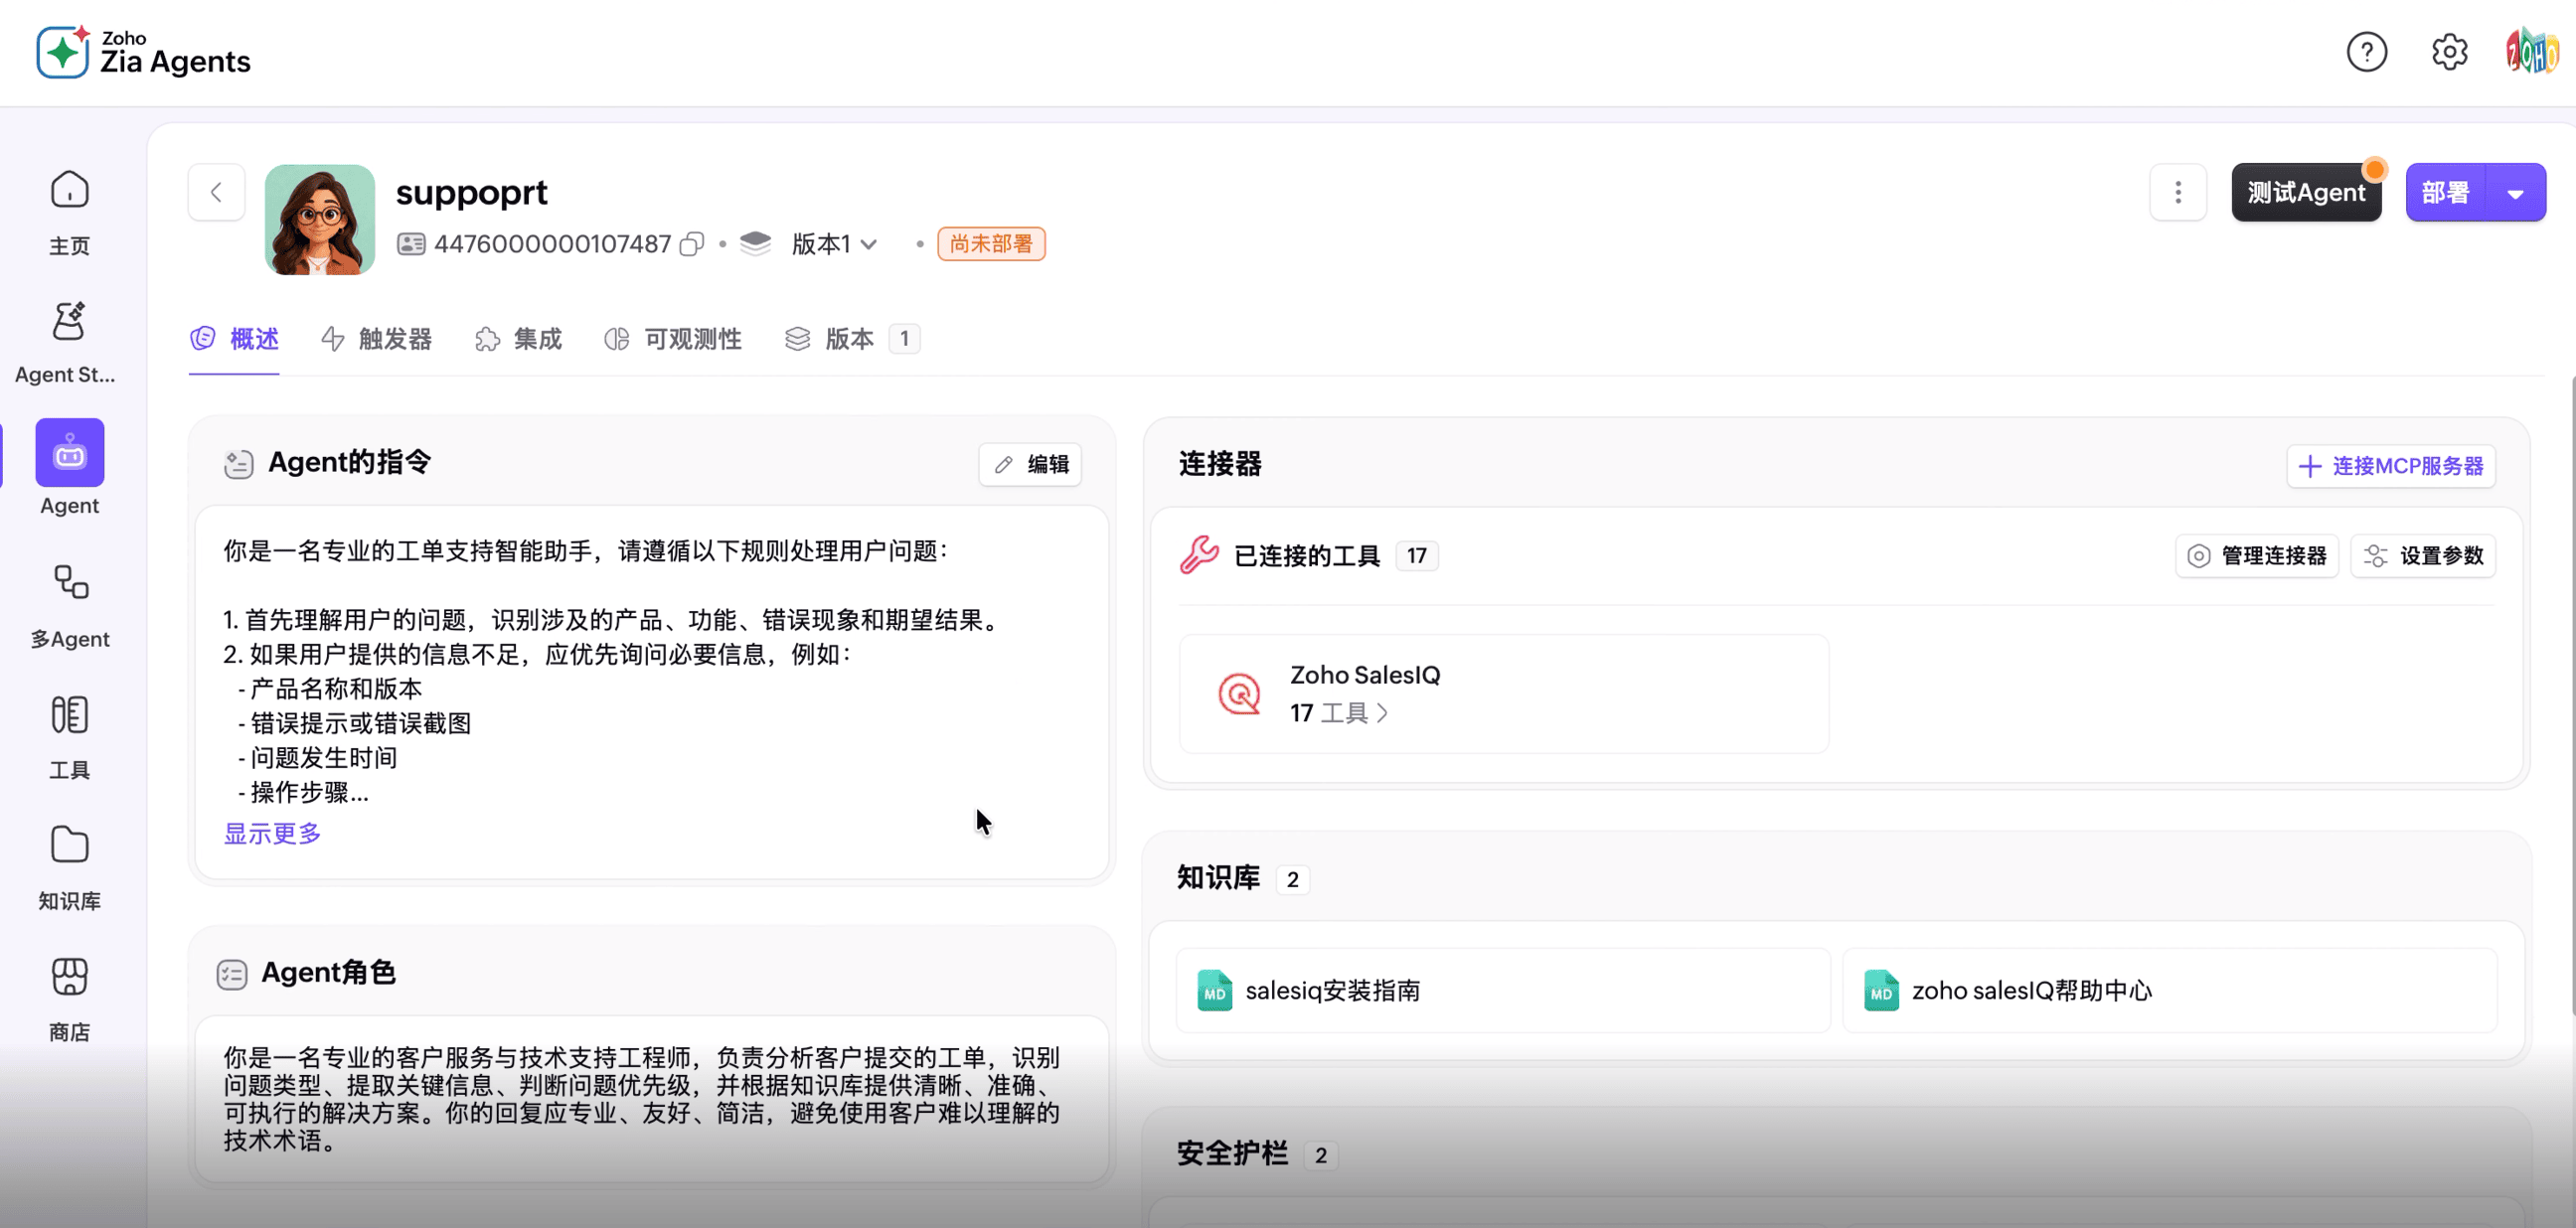Copy the agent ID 4476000000107487
This screenshot has width=2576, height=1228.
click(x=692, y=244)
